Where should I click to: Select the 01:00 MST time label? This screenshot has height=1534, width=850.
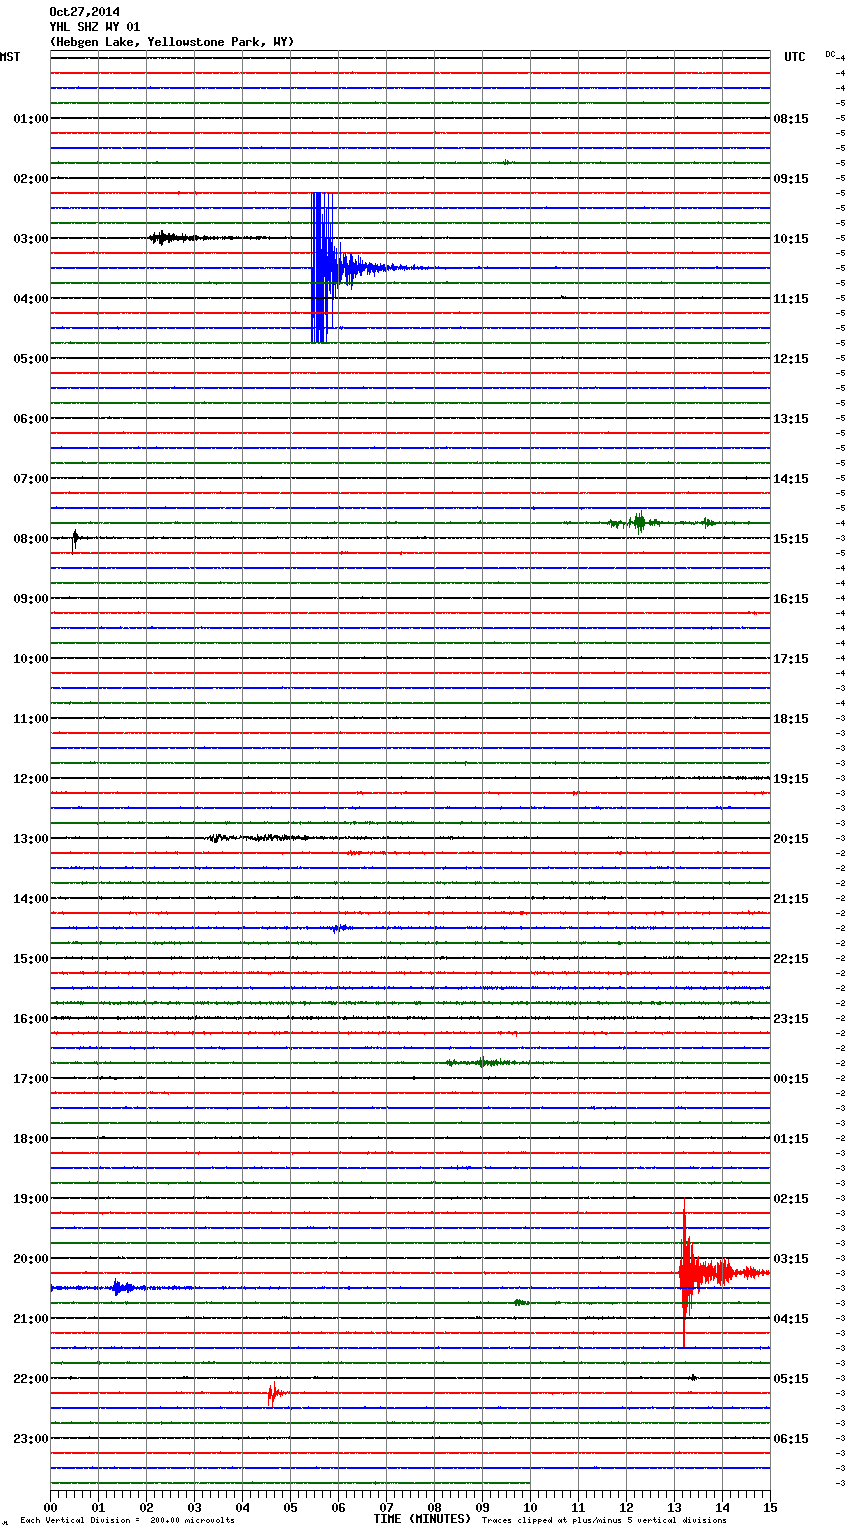[31, 119]
